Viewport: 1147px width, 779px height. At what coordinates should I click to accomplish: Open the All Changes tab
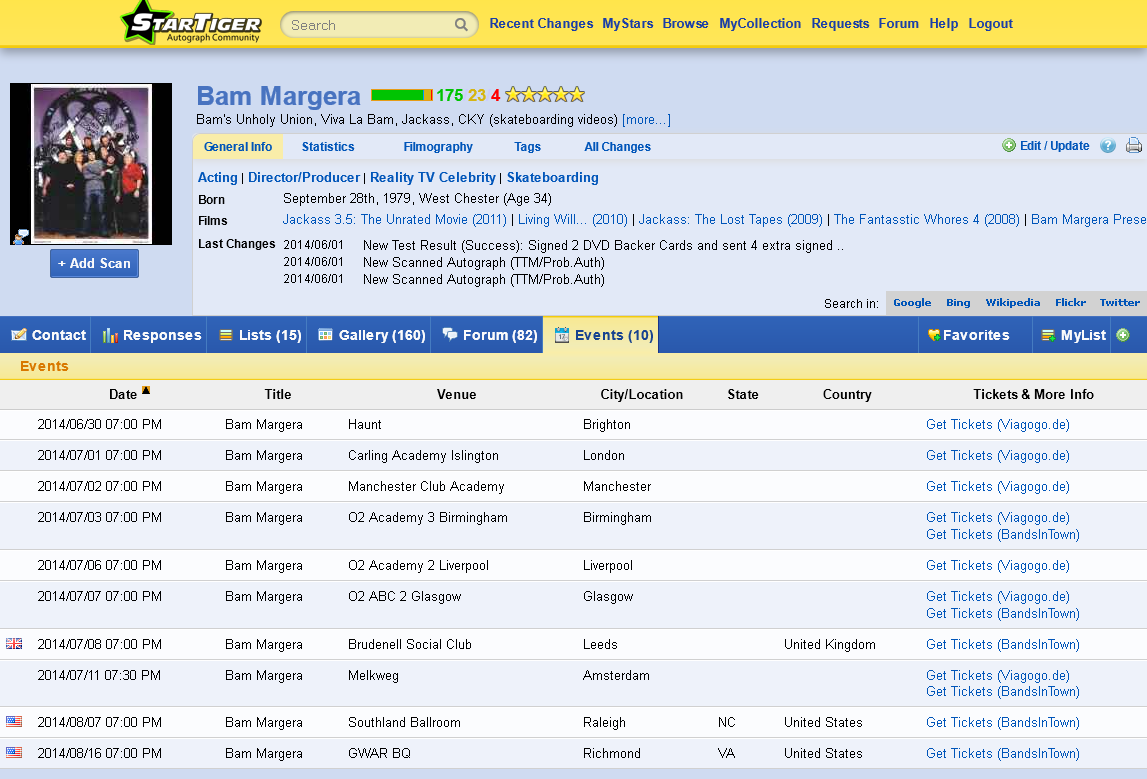coord(617,146)
